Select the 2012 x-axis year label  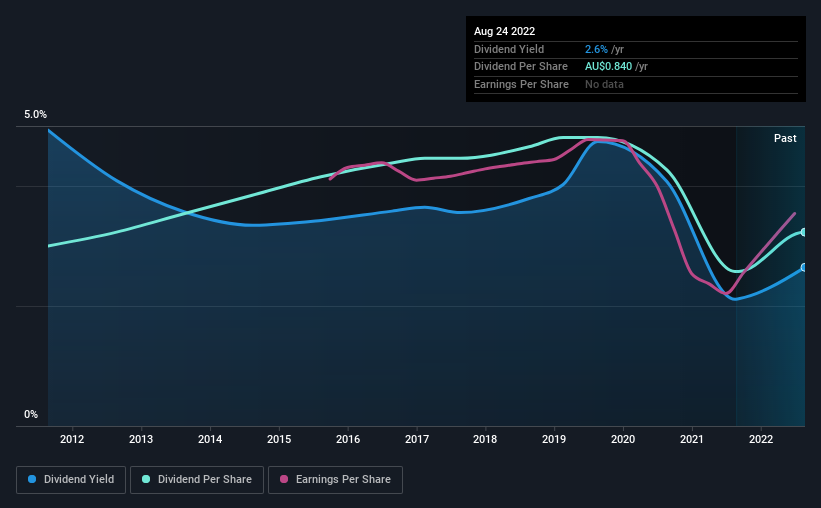[x=71, y=439]
